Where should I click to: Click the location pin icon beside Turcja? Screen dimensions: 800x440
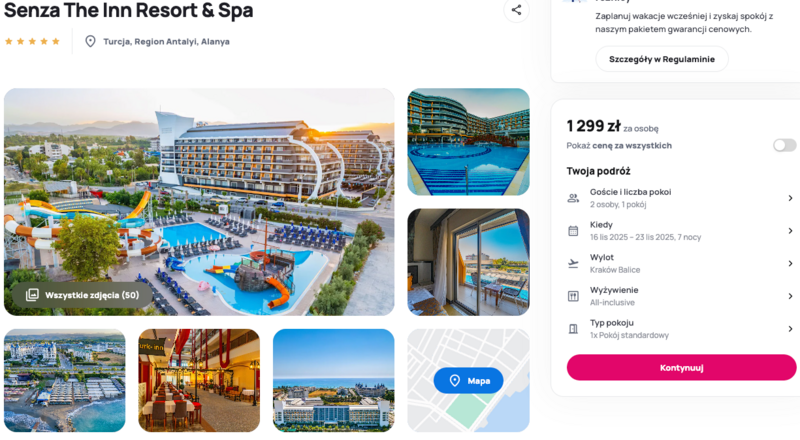(x=90, y=41)
